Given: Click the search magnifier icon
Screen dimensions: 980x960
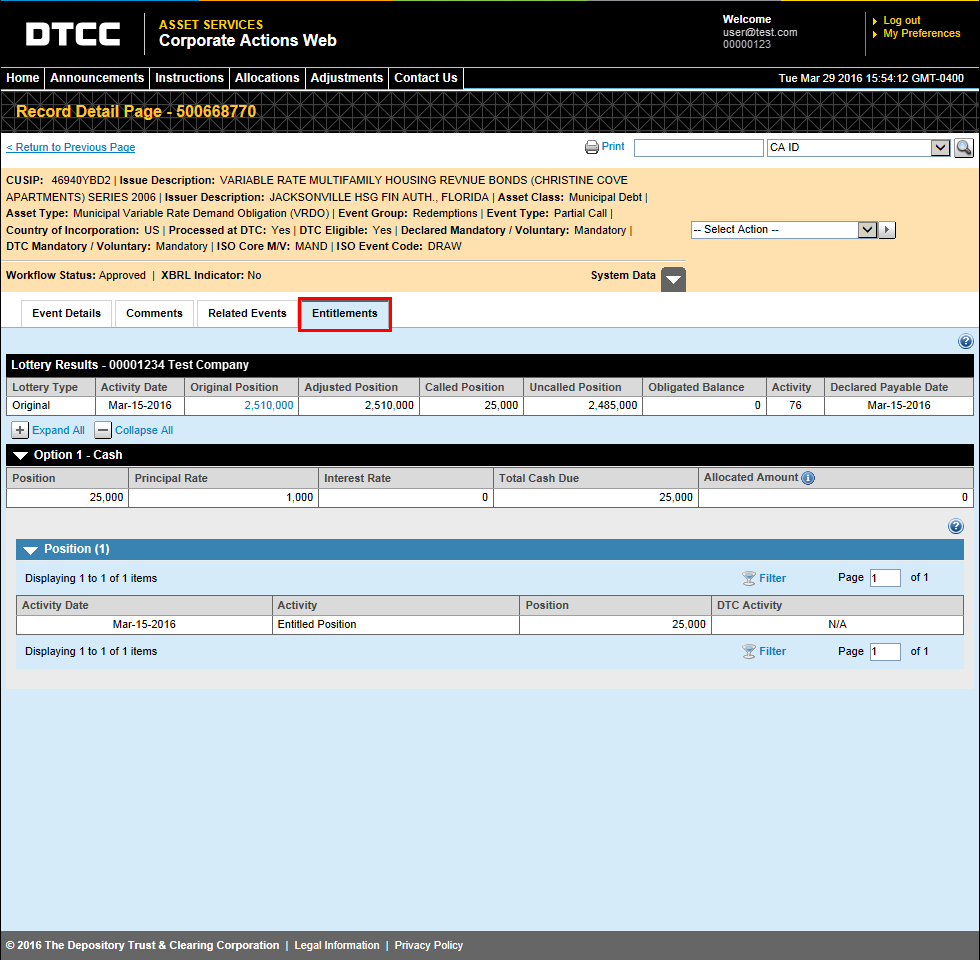Looking at the screenshot, I should coord(963,147).
